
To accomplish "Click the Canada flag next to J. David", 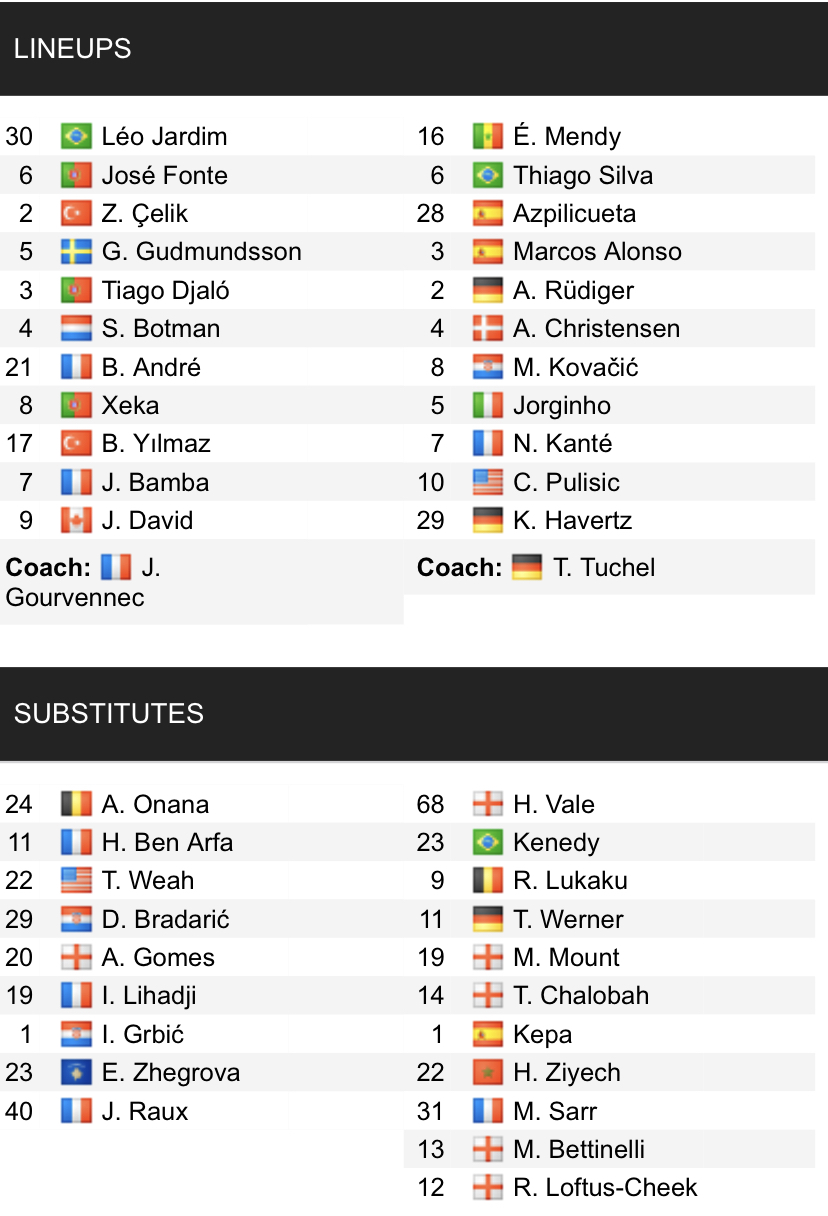I will coord(76,520).
